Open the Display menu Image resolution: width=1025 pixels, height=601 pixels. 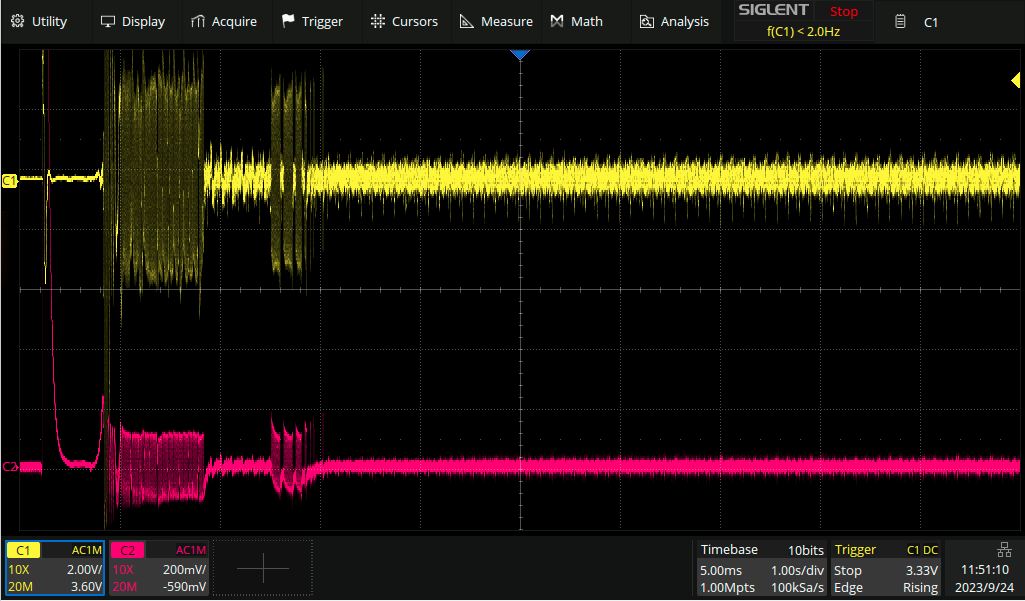click(133, 22)
